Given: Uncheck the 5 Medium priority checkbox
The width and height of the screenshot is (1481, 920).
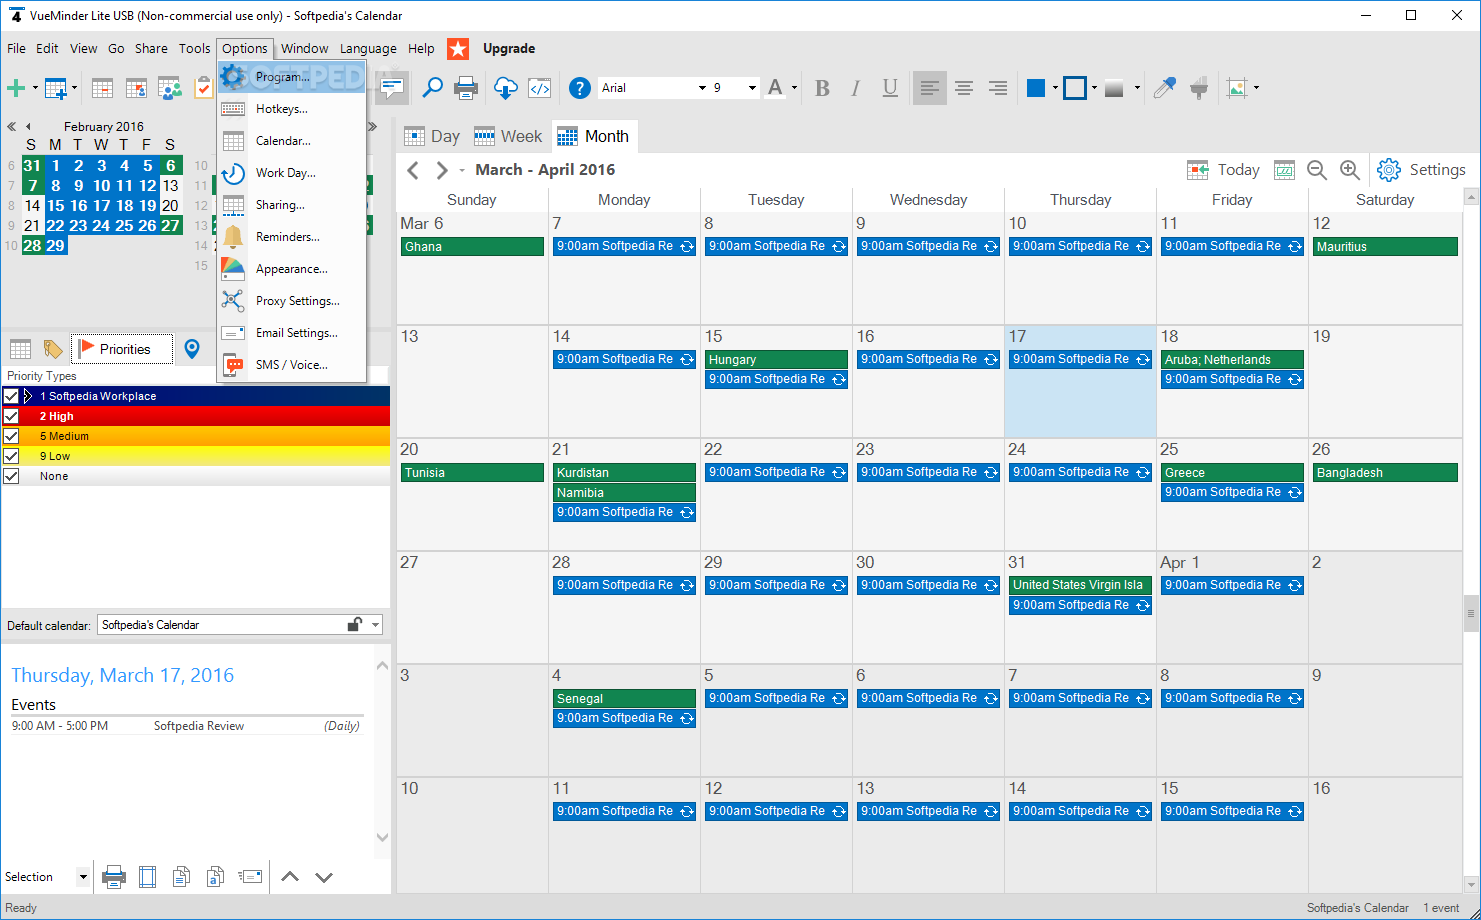Looking at the screenshot, I should pos(11,436).
